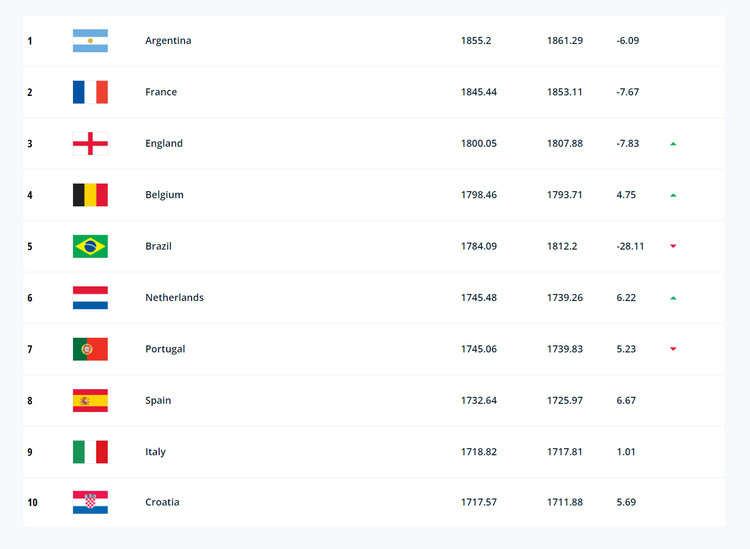This screenshot has height=549, width=750.
Task: Click Netherlands' green up arrow
Action: click(x=673, y=298)
